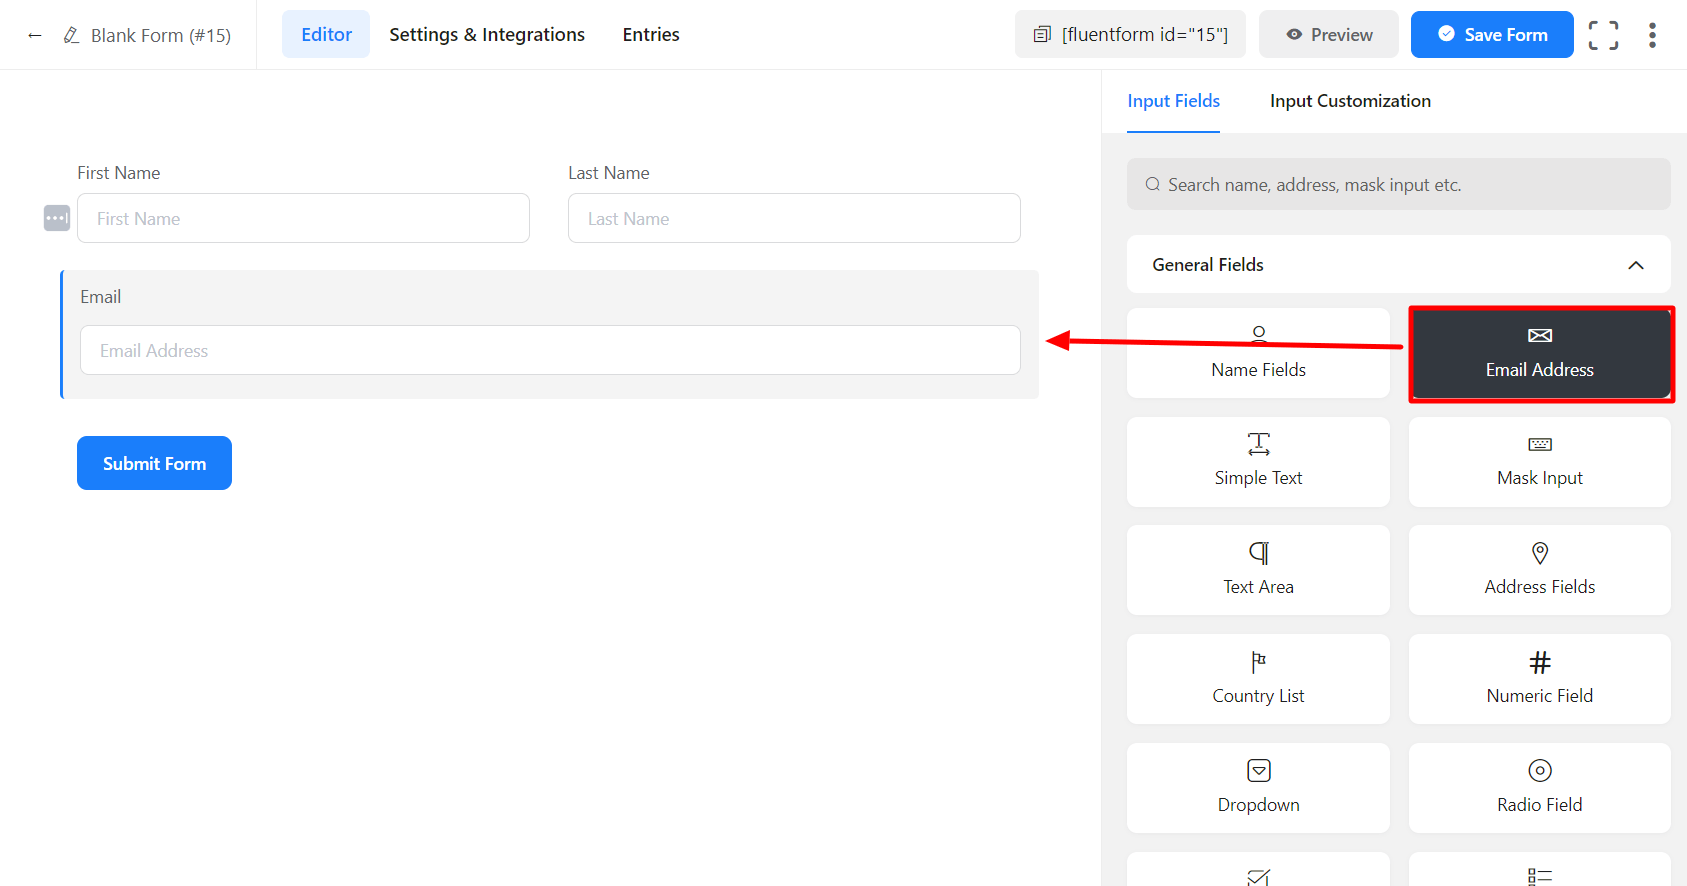Switch to Settings & Integrations tab

point(487,35)
